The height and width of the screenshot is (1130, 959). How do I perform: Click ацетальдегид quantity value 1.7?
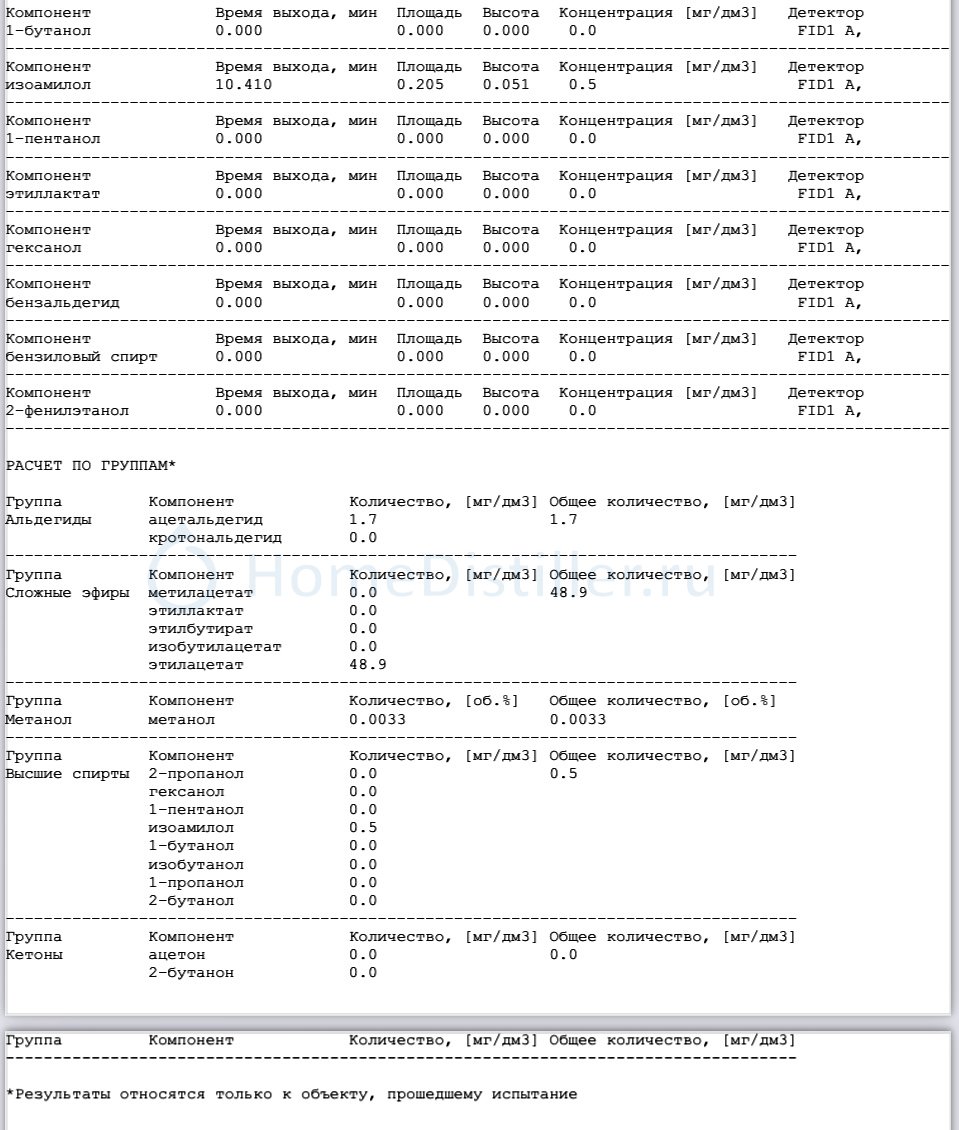tap(362, 520)
